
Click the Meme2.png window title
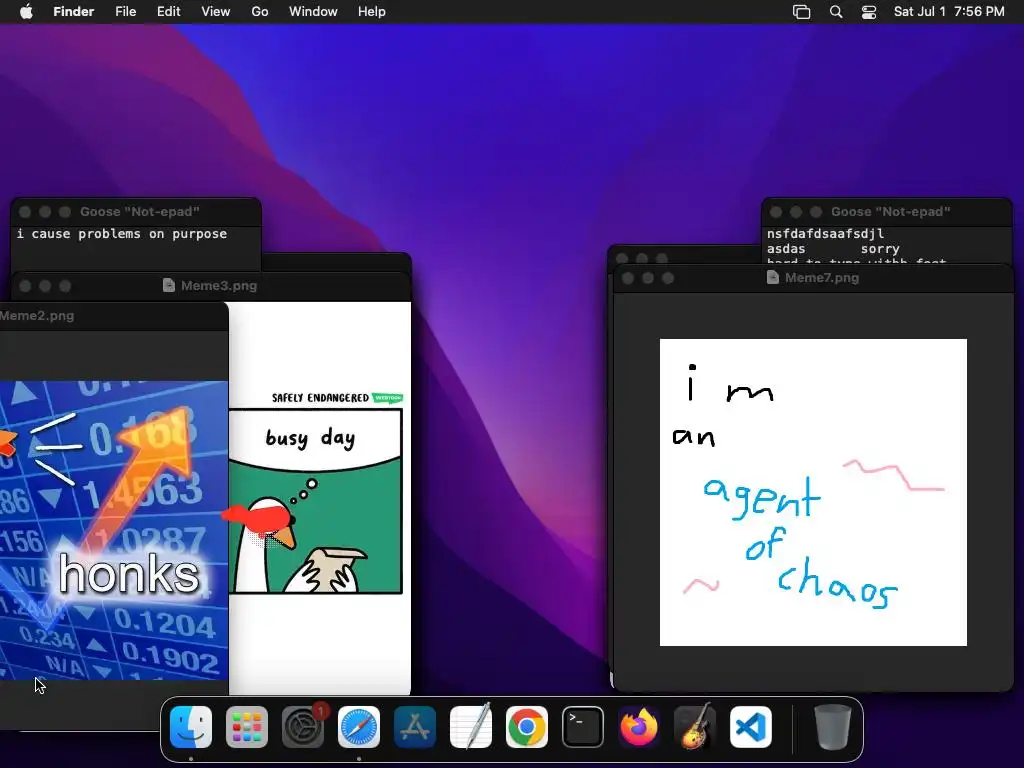(37, 315)
